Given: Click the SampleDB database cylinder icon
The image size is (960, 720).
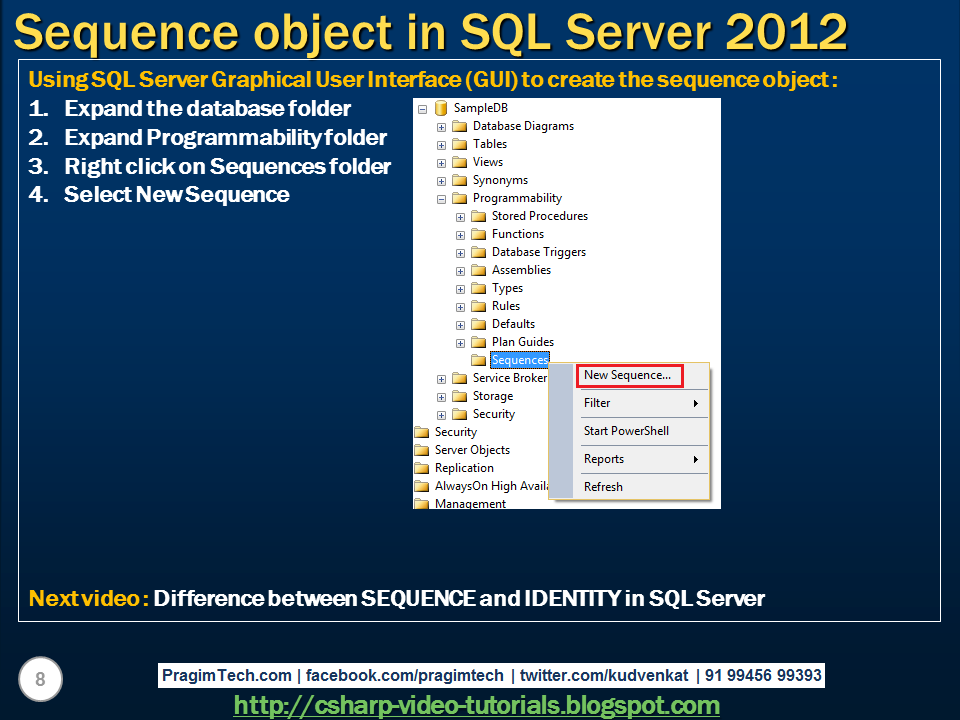Looking at the screenshot, I should pos(441,108).
